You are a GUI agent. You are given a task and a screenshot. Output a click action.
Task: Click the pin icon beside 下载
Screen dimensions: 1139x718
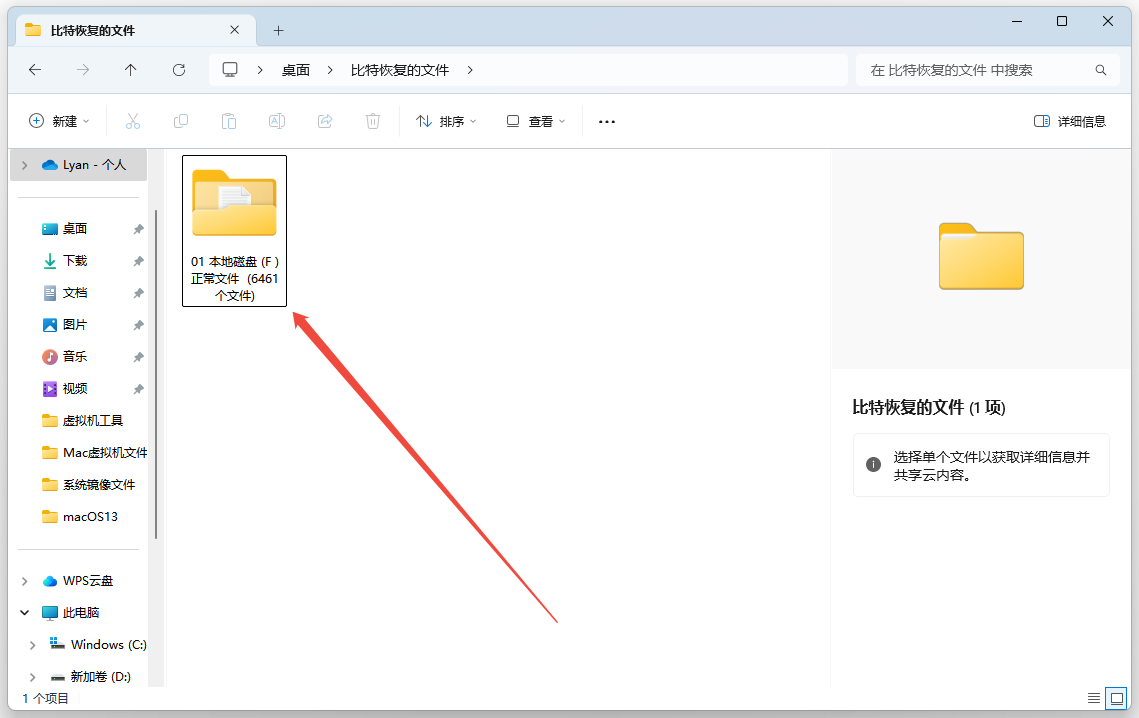138,261
